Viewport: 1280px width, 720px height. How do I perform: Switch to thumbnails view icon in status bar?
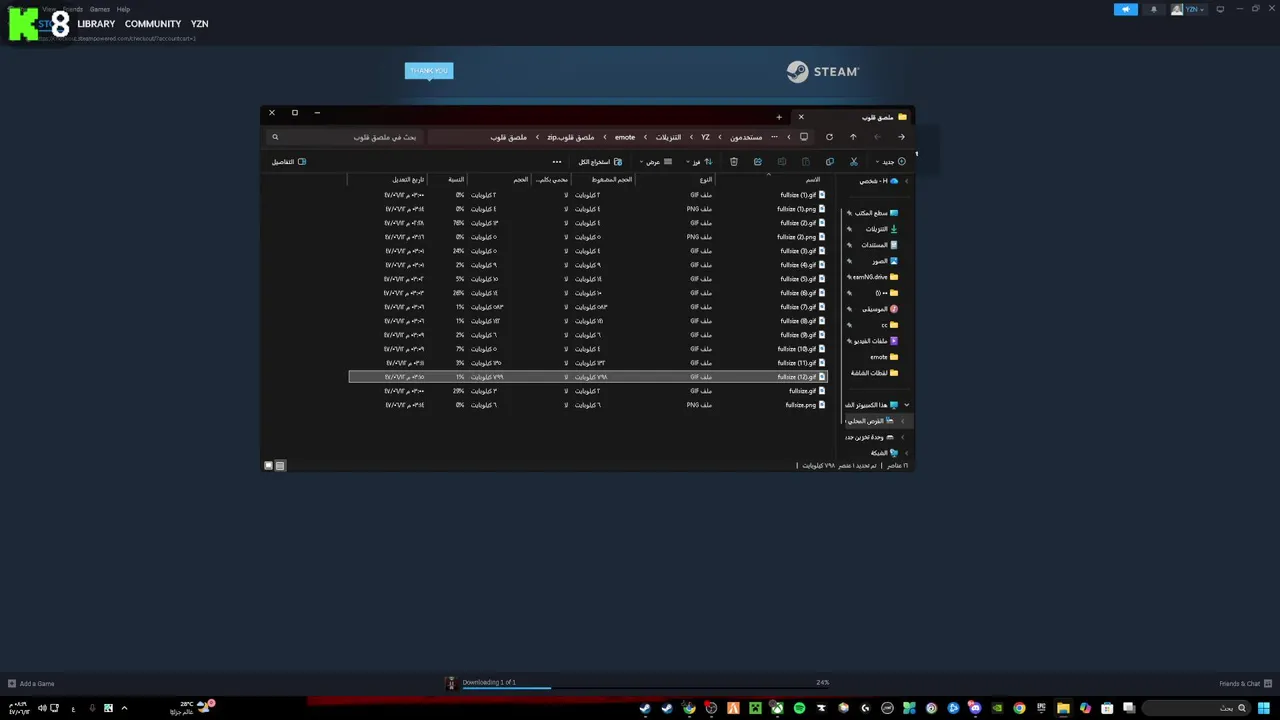[268, 465]
